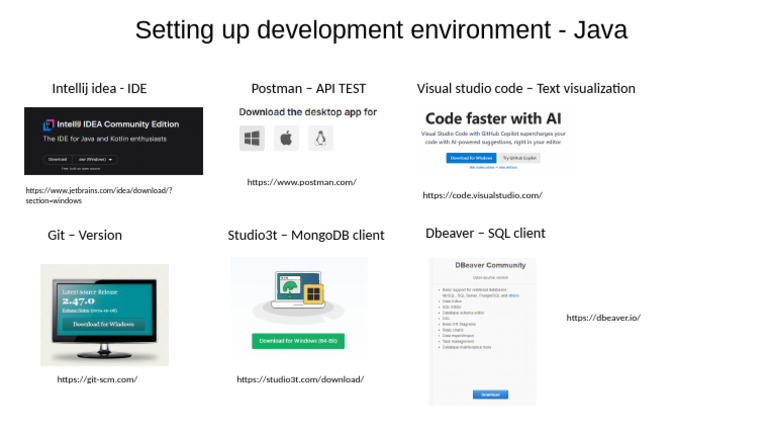Click 'The IDE for Java and Kotlin enthusiasts' text
The width and height of the screenshot is (768, 433).
[105, 139]
